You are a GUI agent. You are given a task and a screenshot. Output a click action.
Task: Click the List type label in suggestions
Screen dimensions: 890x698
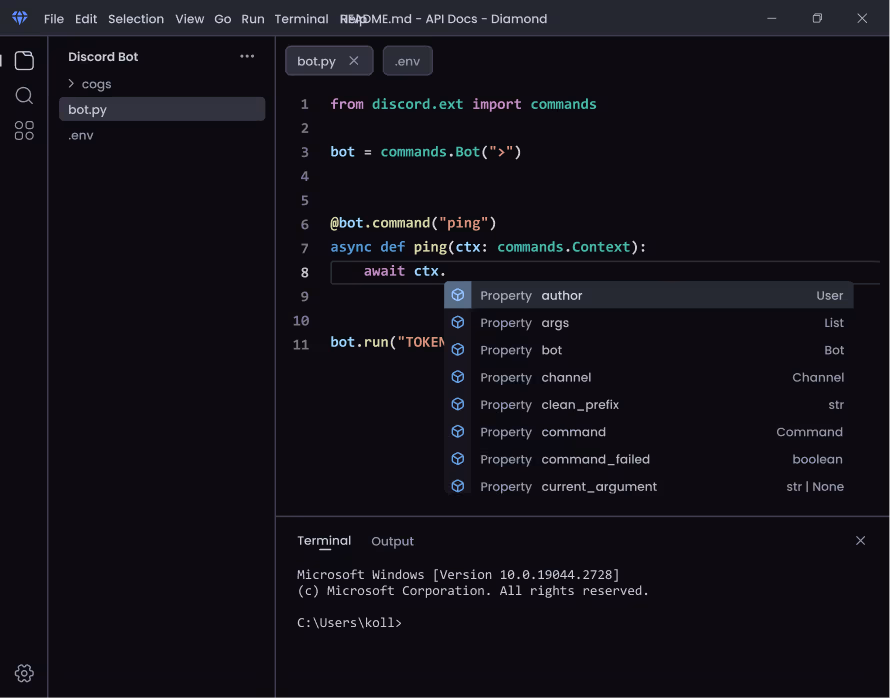834,323
